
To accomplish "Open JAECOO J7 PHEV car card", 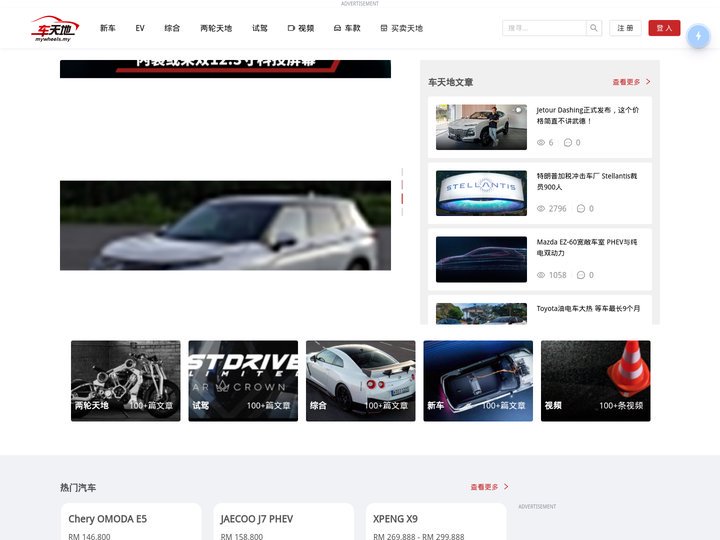I will coord(284,522).
